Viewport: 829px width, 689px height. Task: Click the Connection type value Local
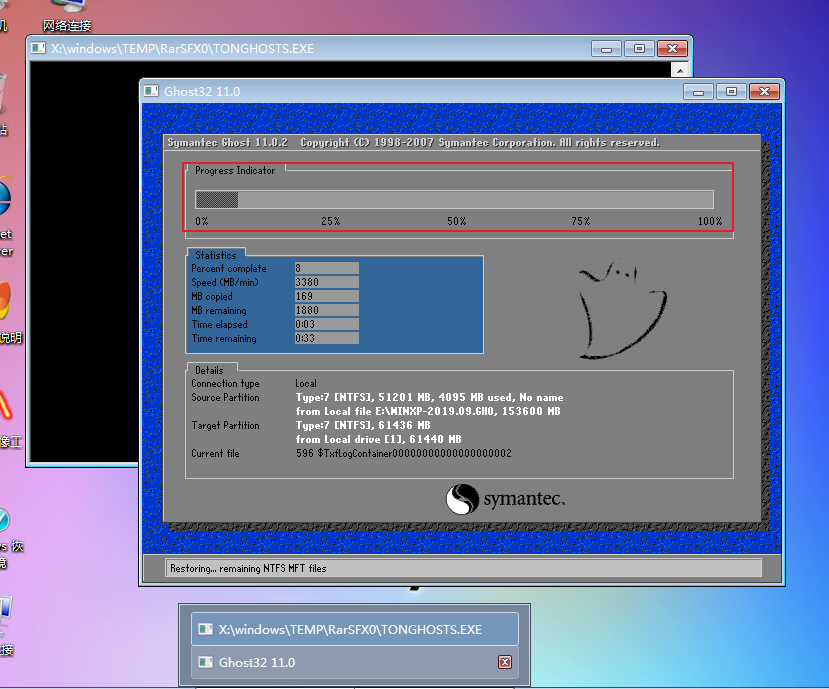(306, 383)
